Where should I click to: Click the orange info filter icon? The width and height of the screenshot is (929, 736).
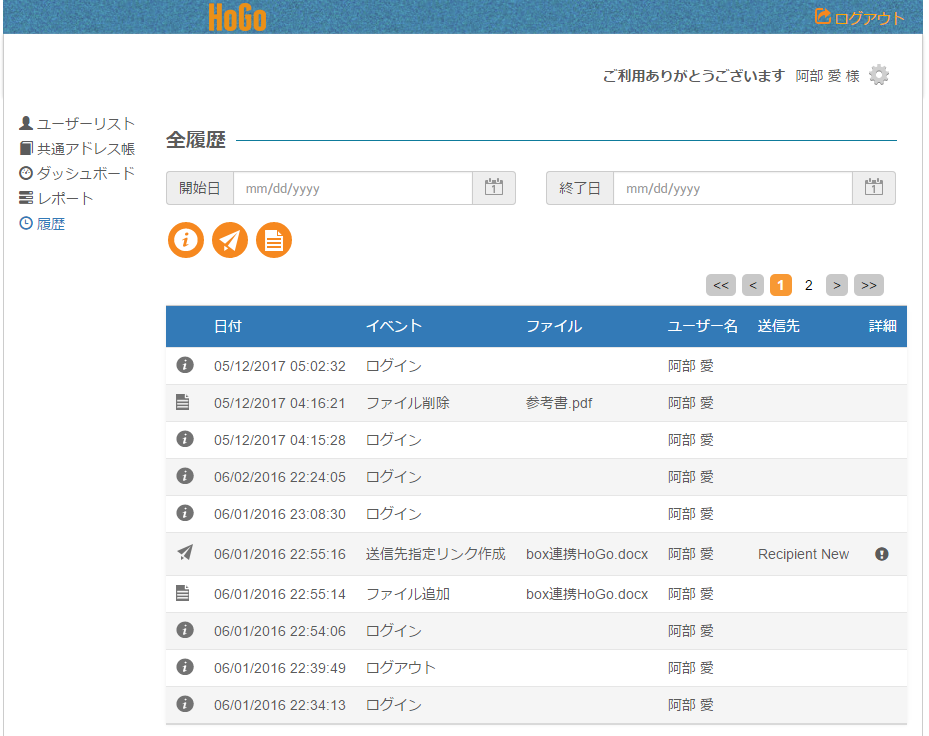coord(185,240)
